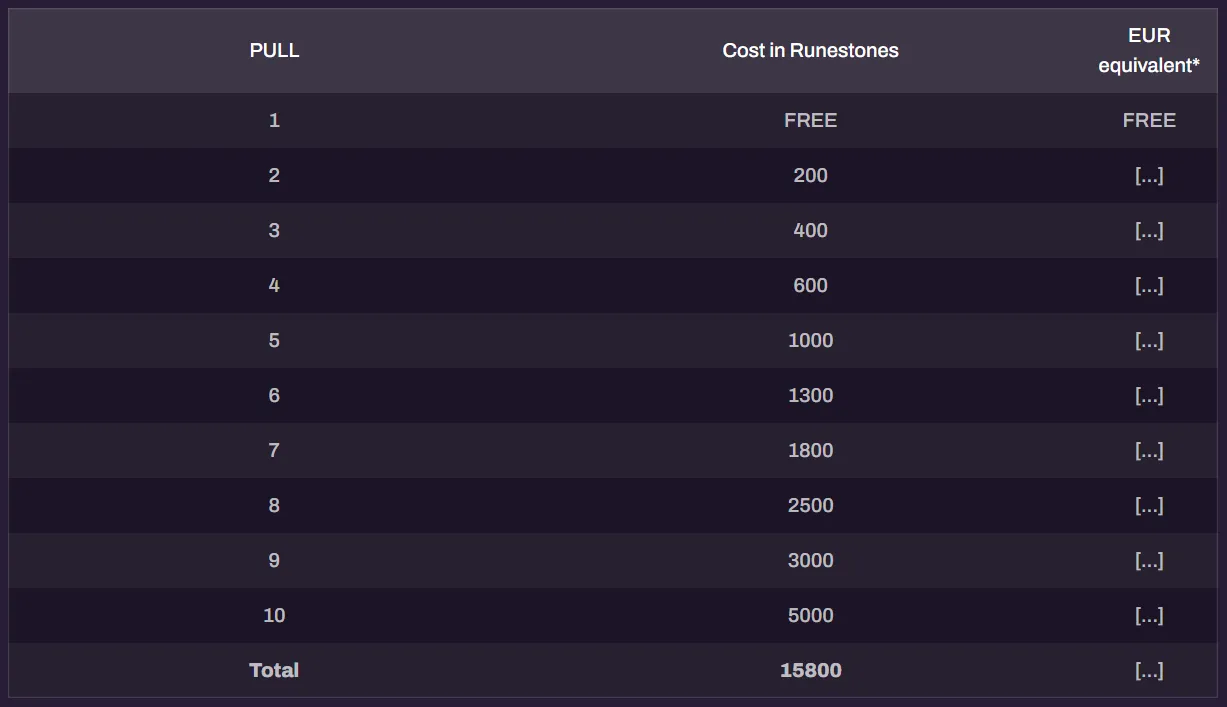Image resolution: width=1227 pixels, height=707 pixels.
Task: Click the EUR placeholder for pull 2
Action: (1149, 175)
